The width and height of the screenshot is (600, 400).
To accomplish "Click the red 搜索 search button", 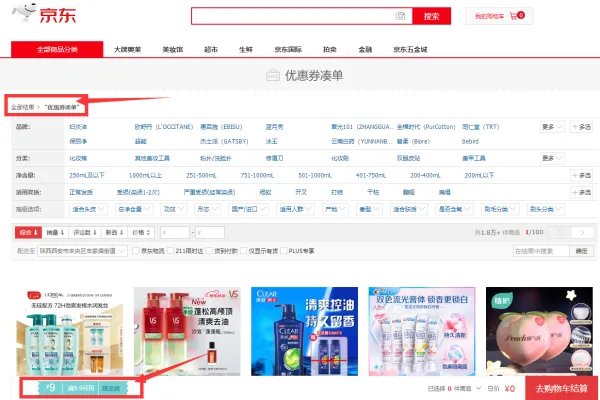I will [x=431, y=16].
